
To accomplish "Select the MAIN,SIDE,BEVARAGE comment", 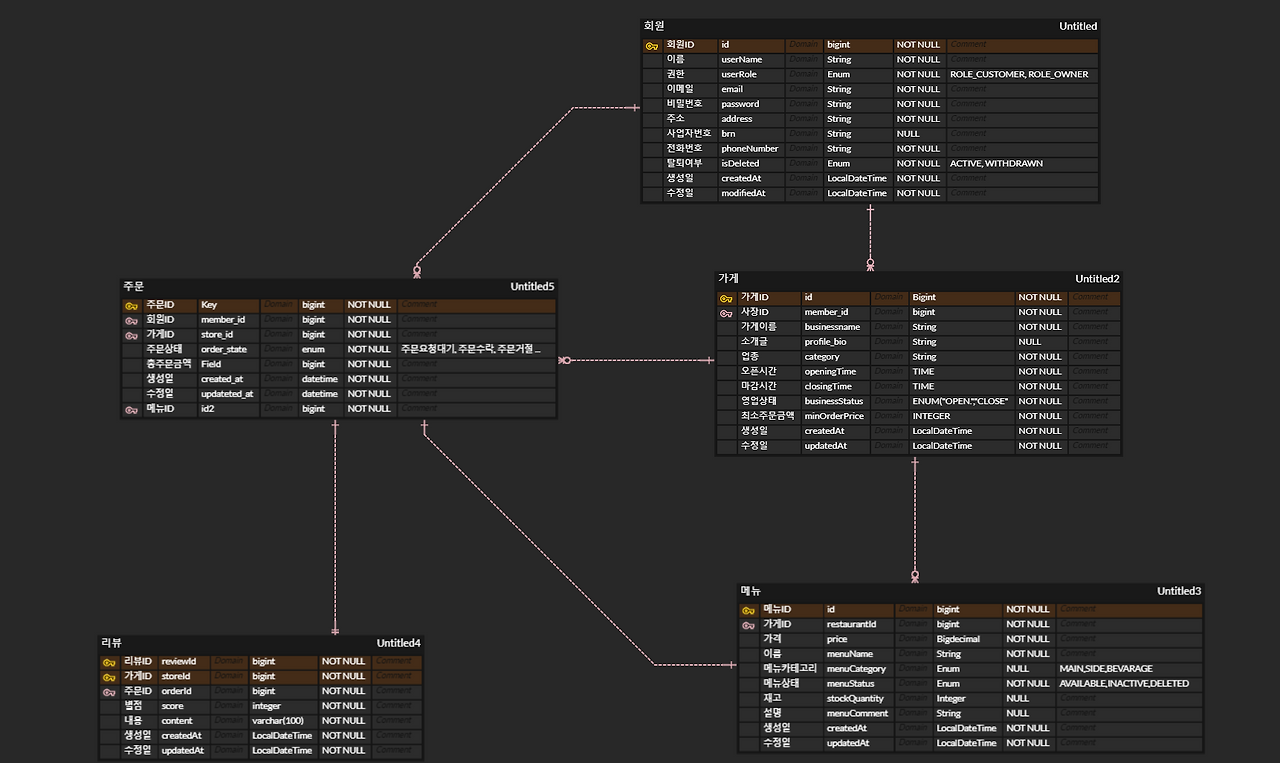I will pyautogui.click(x=1106, y=669).
